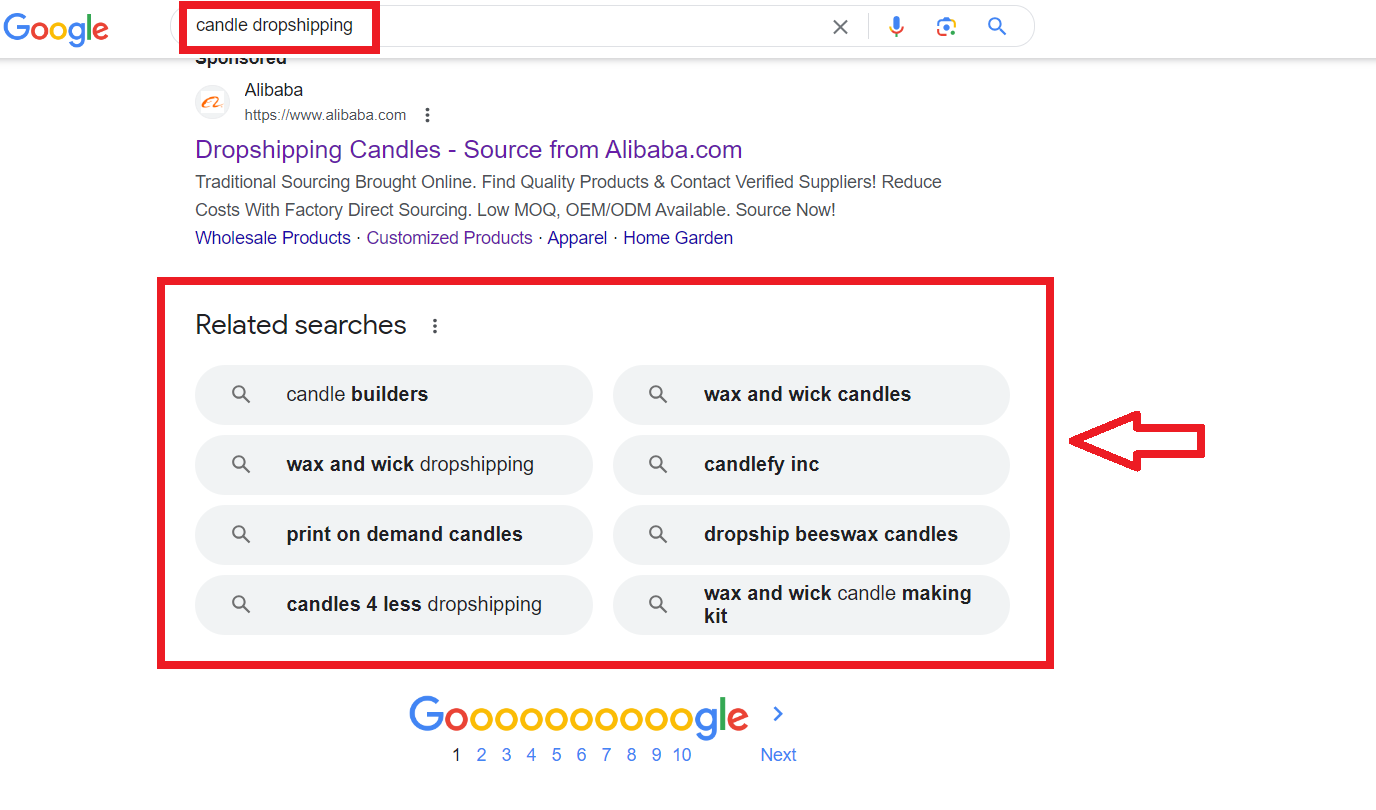
Task: Click the magnifier icon beside 'candle builders'
Action: 240,394
